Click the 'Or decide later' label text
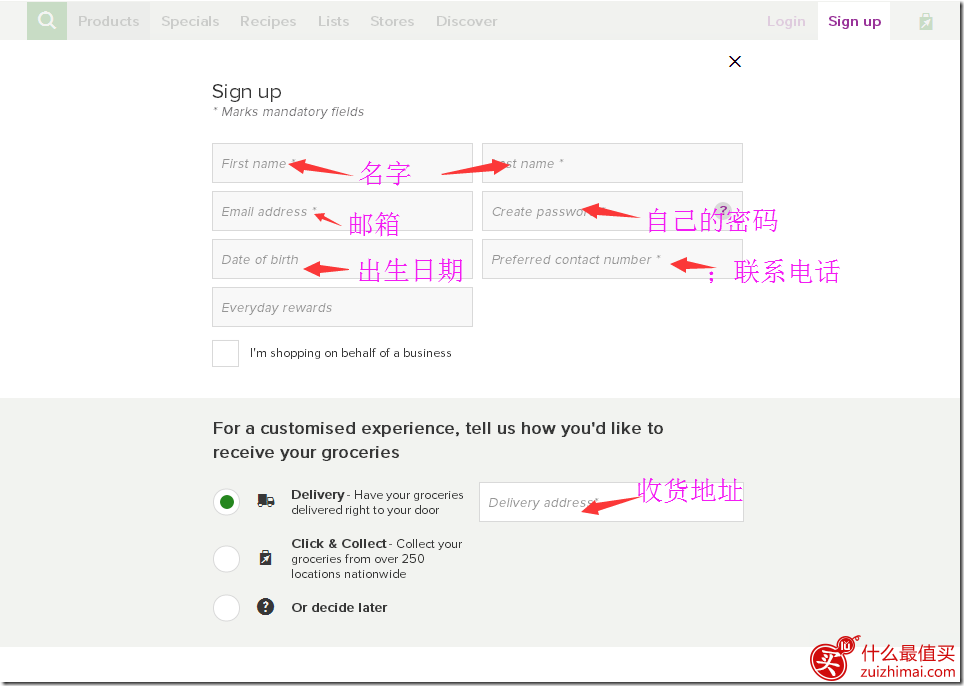The image size is (964, 686). 339,607
